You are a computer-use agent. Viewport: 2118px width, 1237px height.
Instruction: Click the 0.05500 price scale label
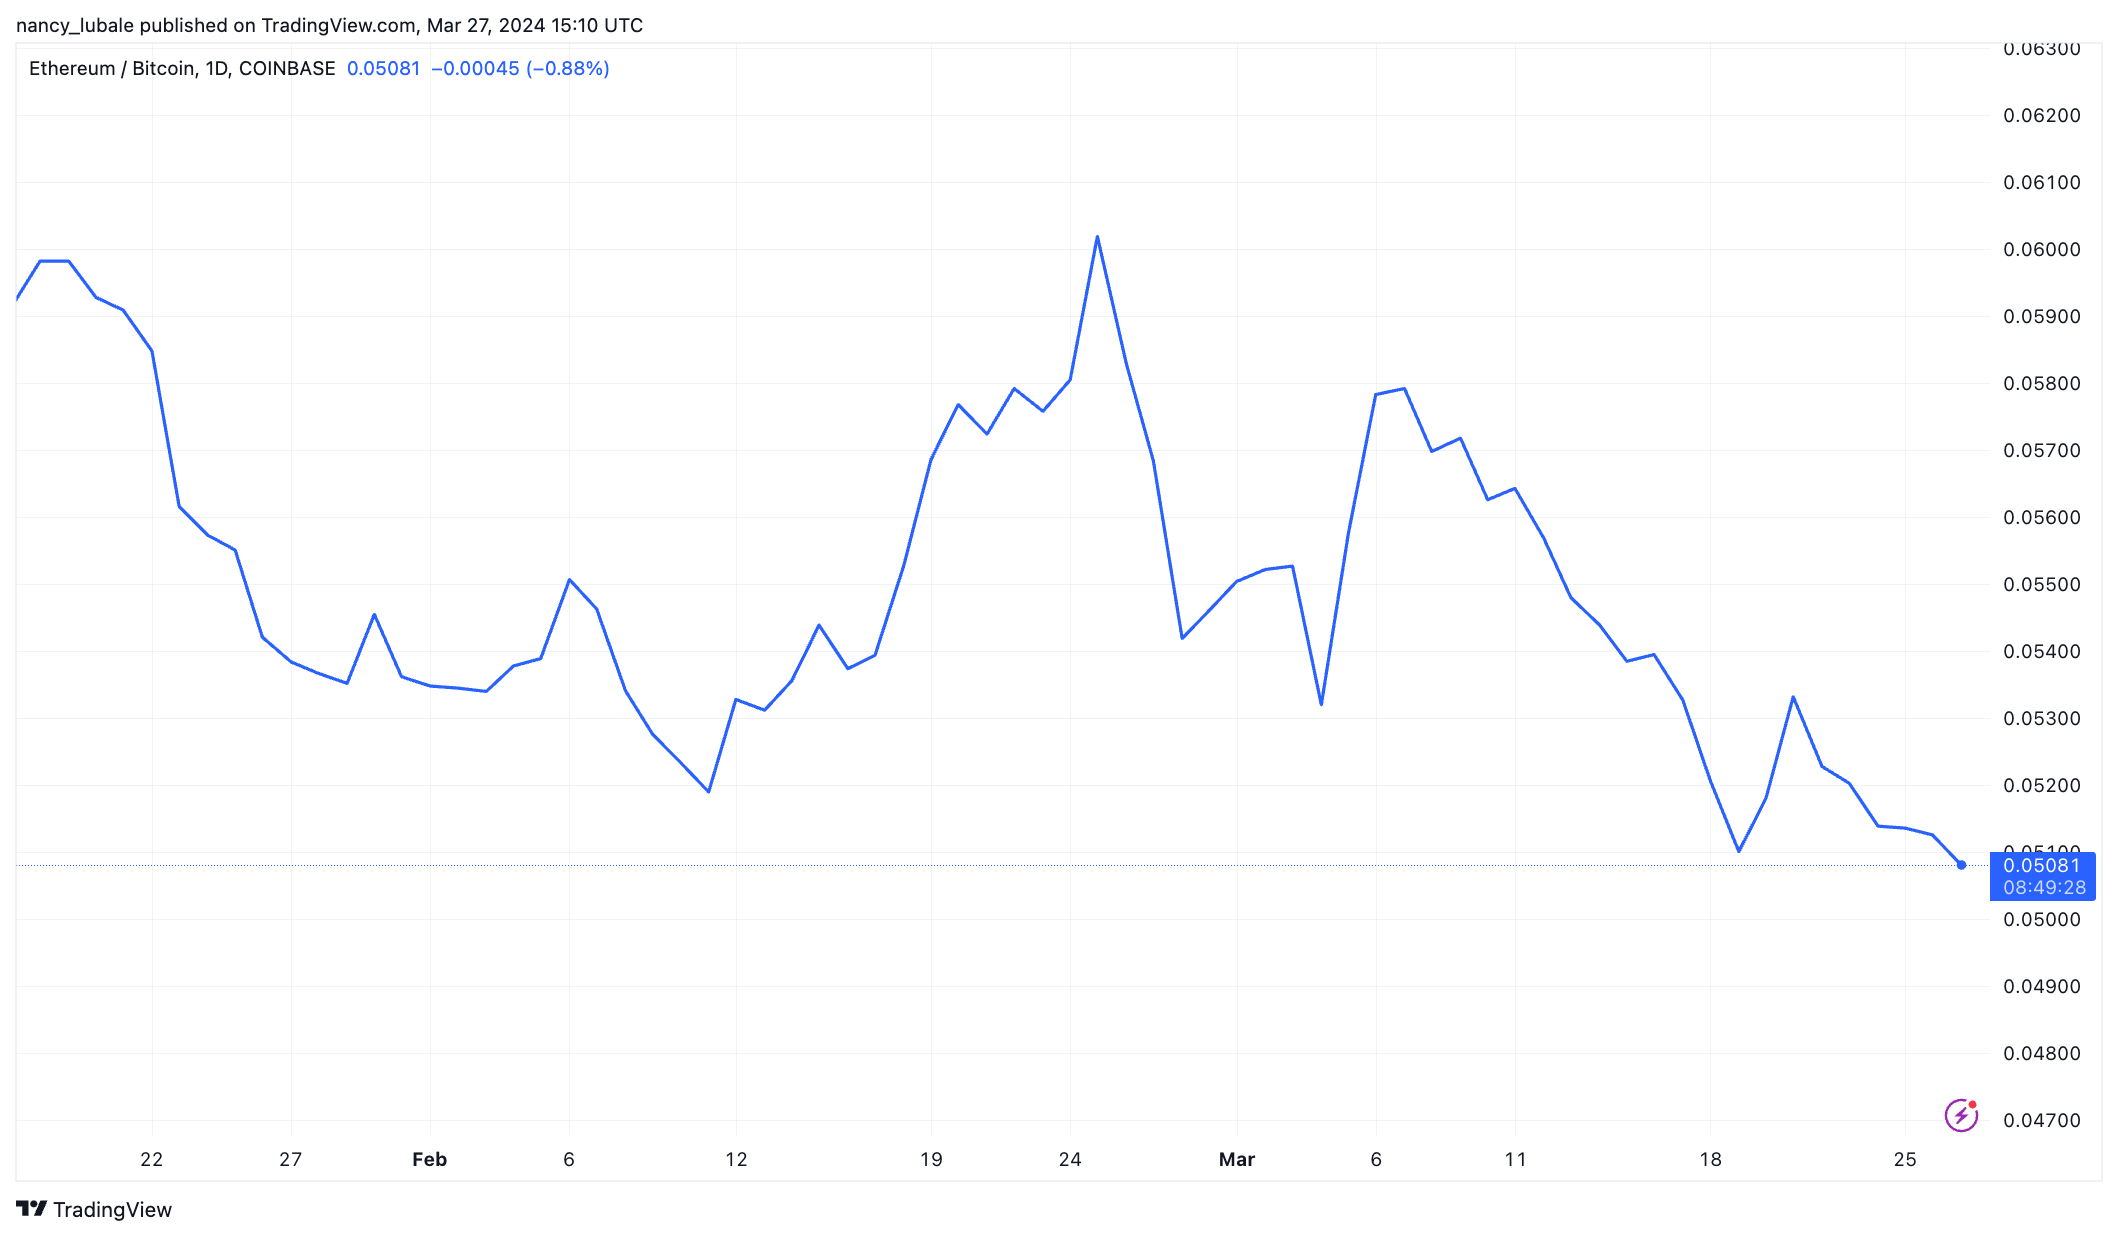(x=2041, y=584)
